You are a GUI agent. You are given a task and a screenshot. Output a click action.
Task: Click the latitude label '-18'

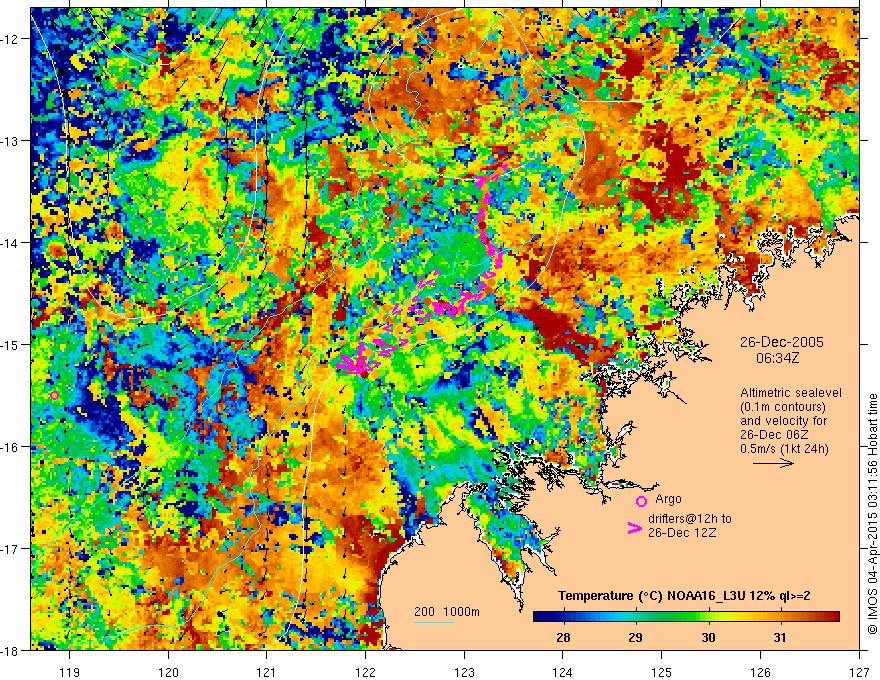tap(11, 651)
